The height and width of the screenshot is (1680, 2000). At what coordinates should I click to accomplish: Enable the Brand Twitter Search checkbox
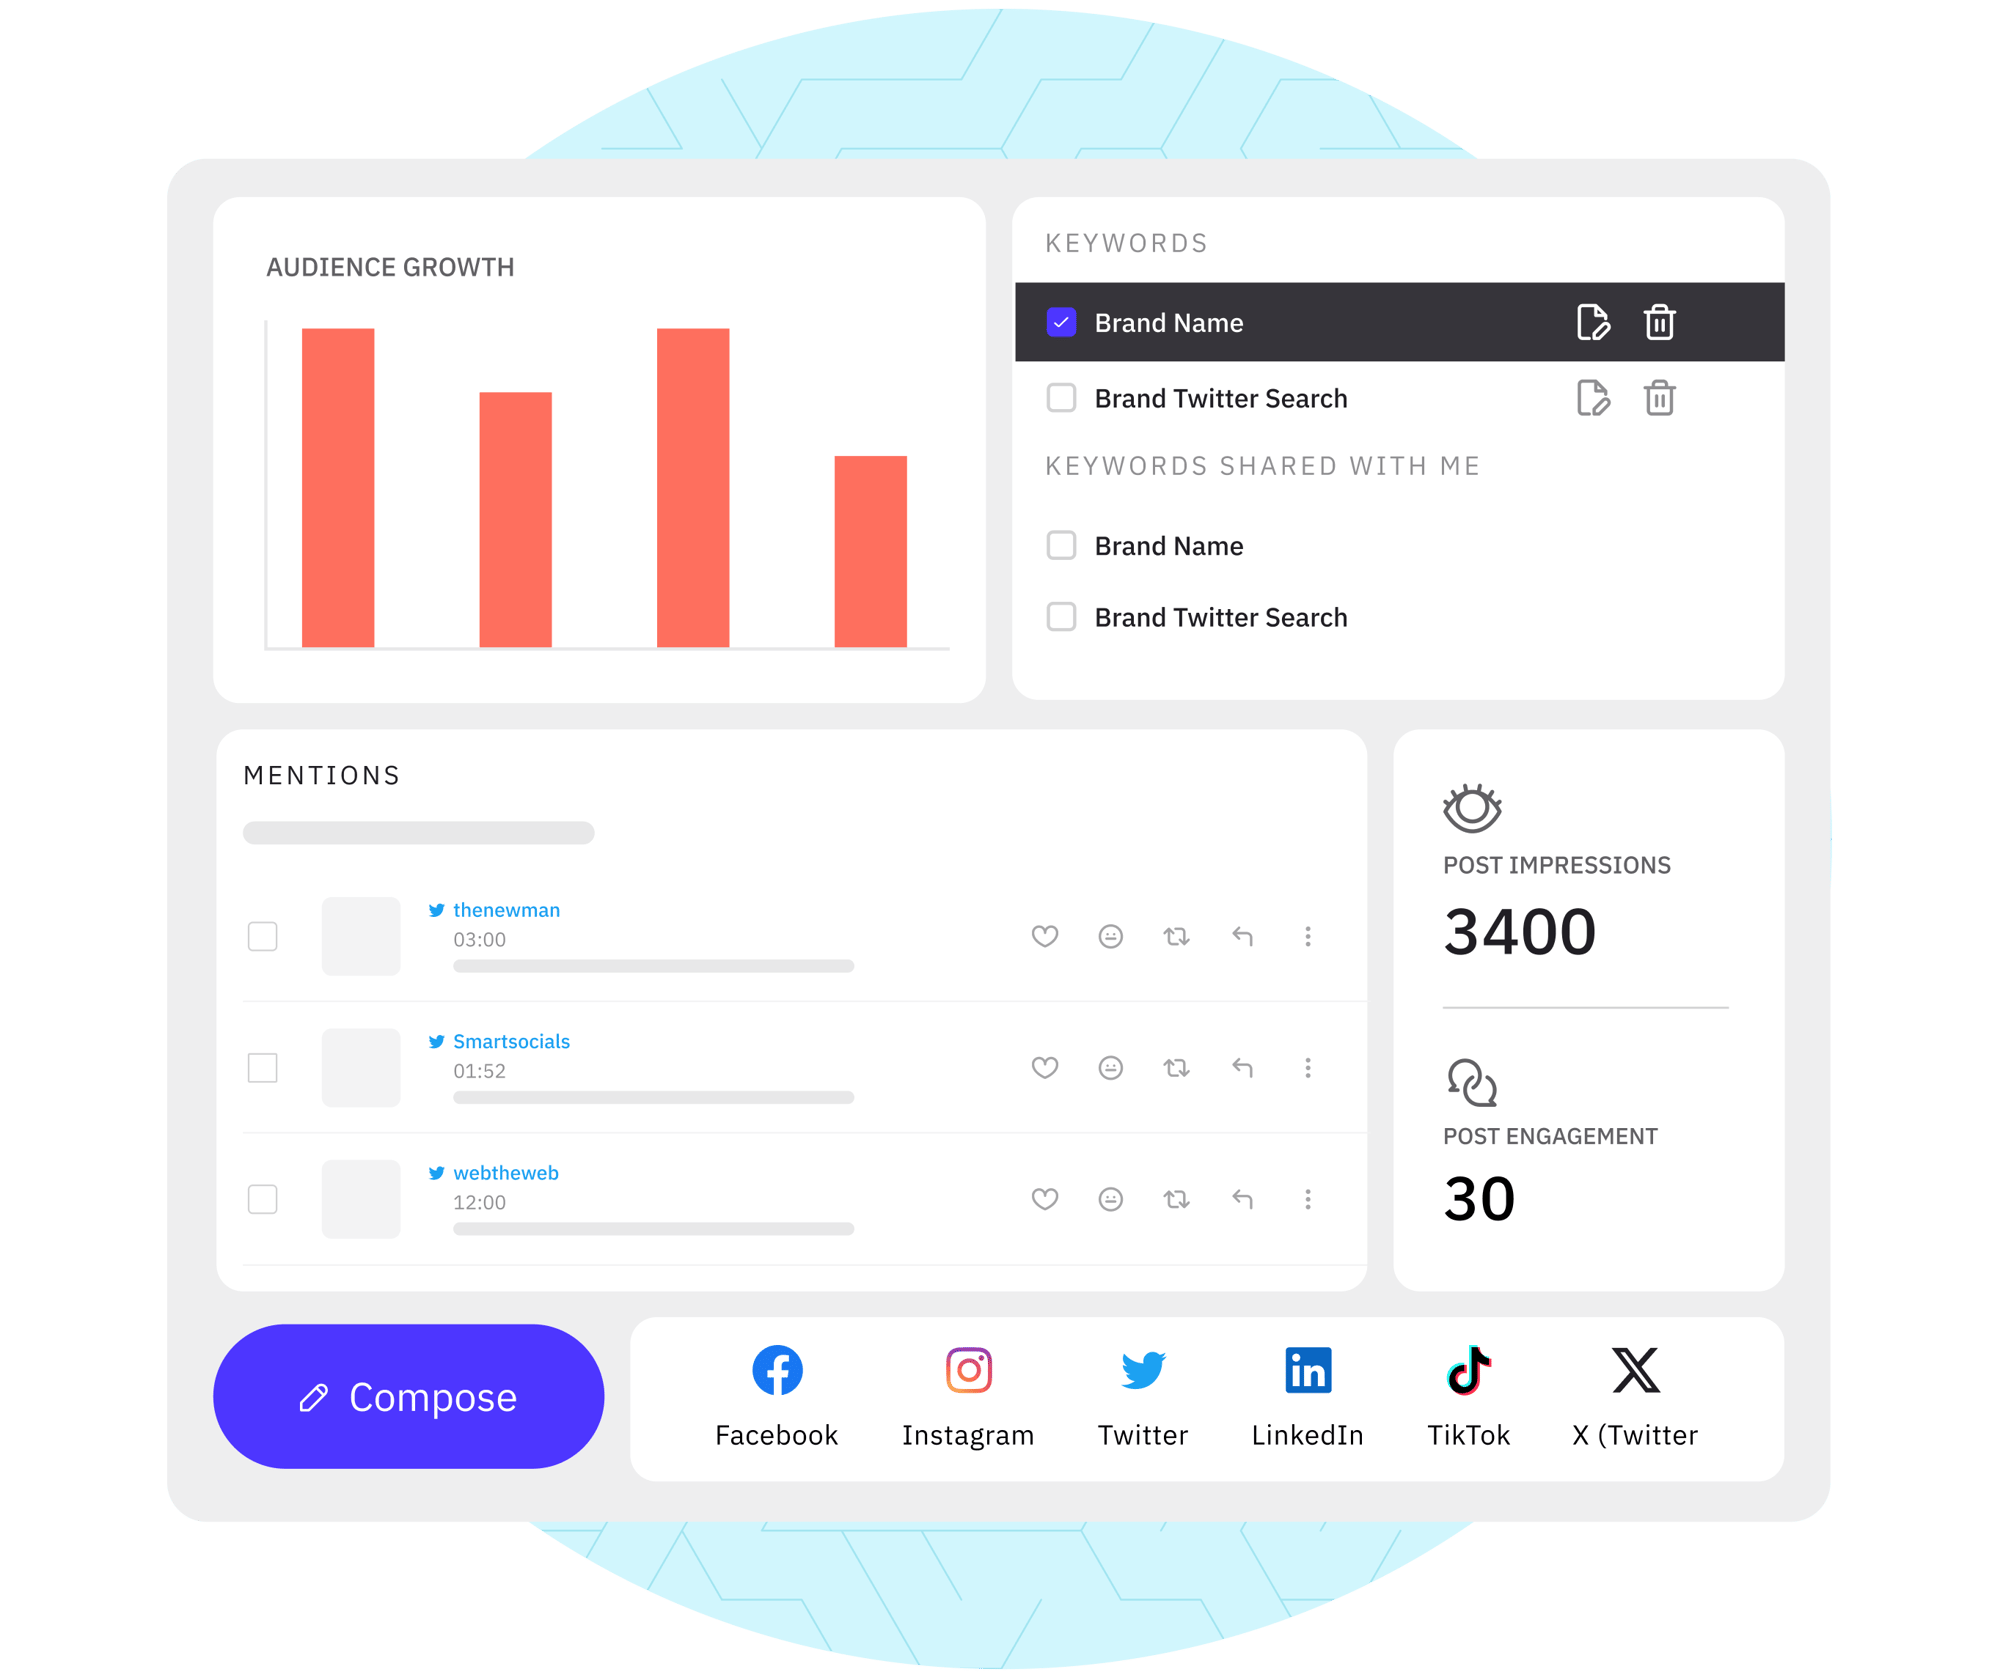click(x=1062, y=397)
